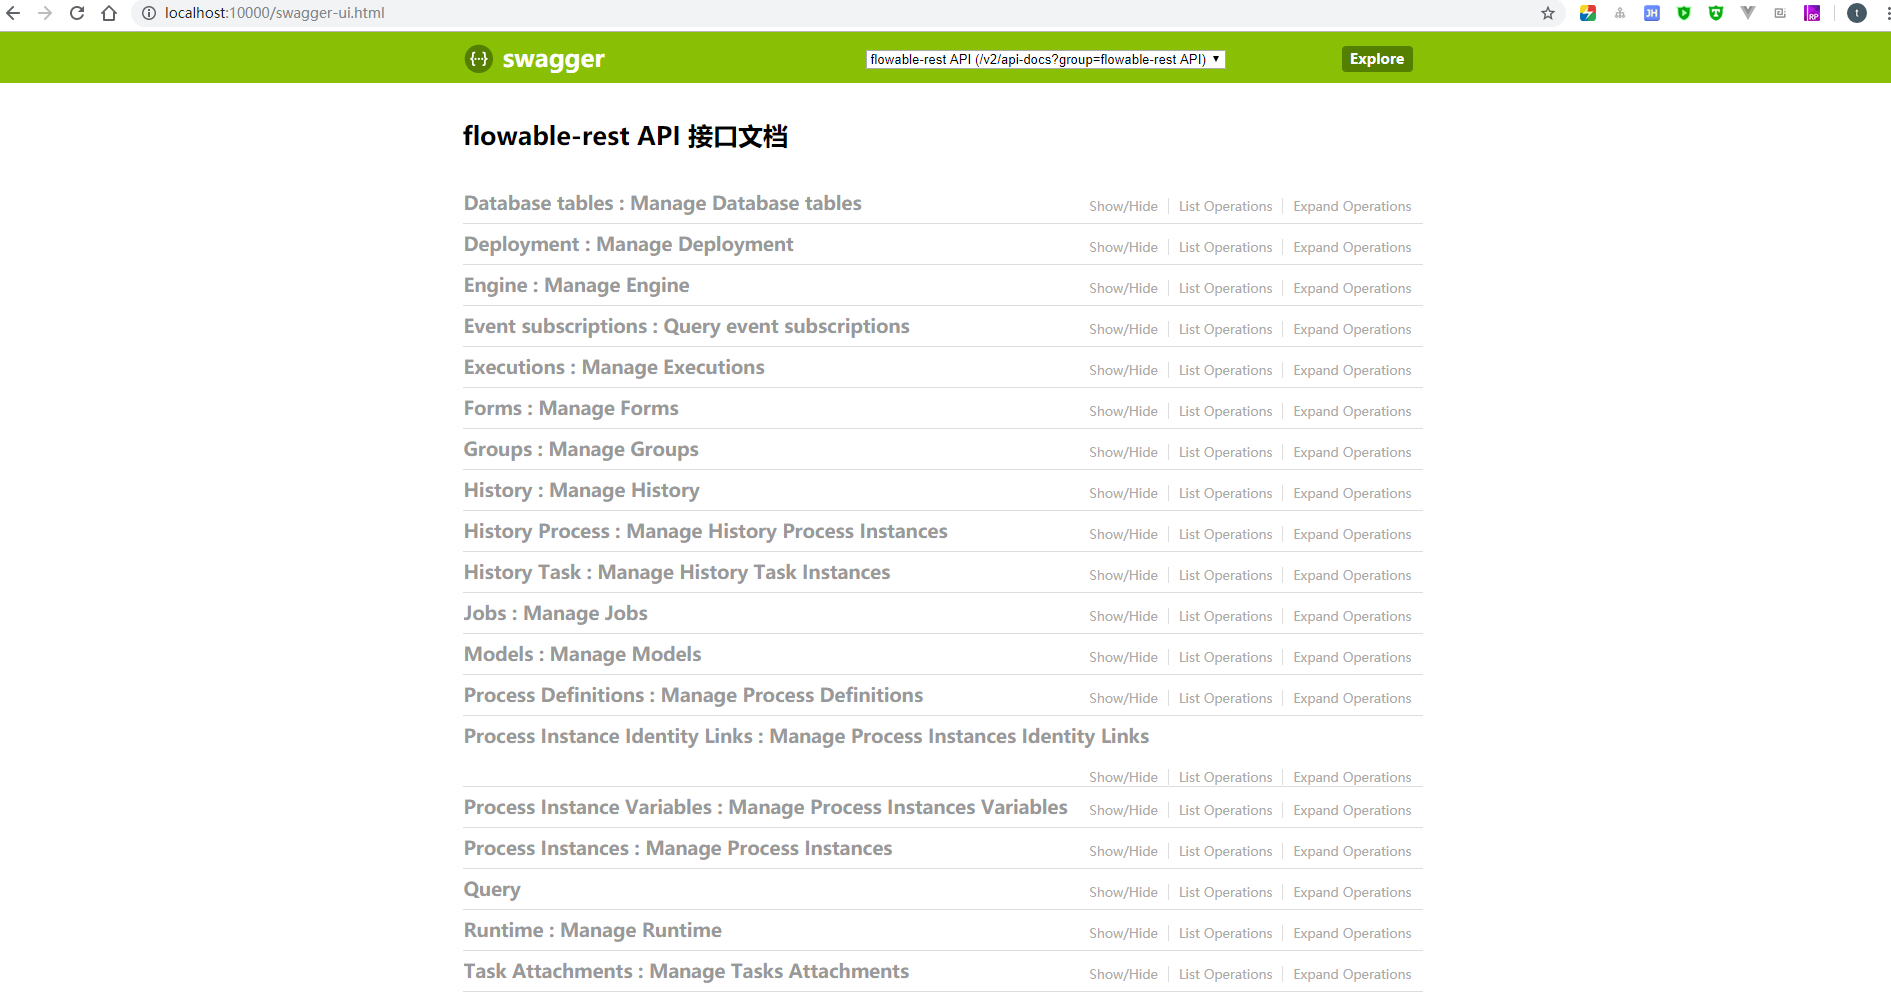Open the History Task section heading
The height and width of the screenshot is (994, 1891).
[676, 572]
